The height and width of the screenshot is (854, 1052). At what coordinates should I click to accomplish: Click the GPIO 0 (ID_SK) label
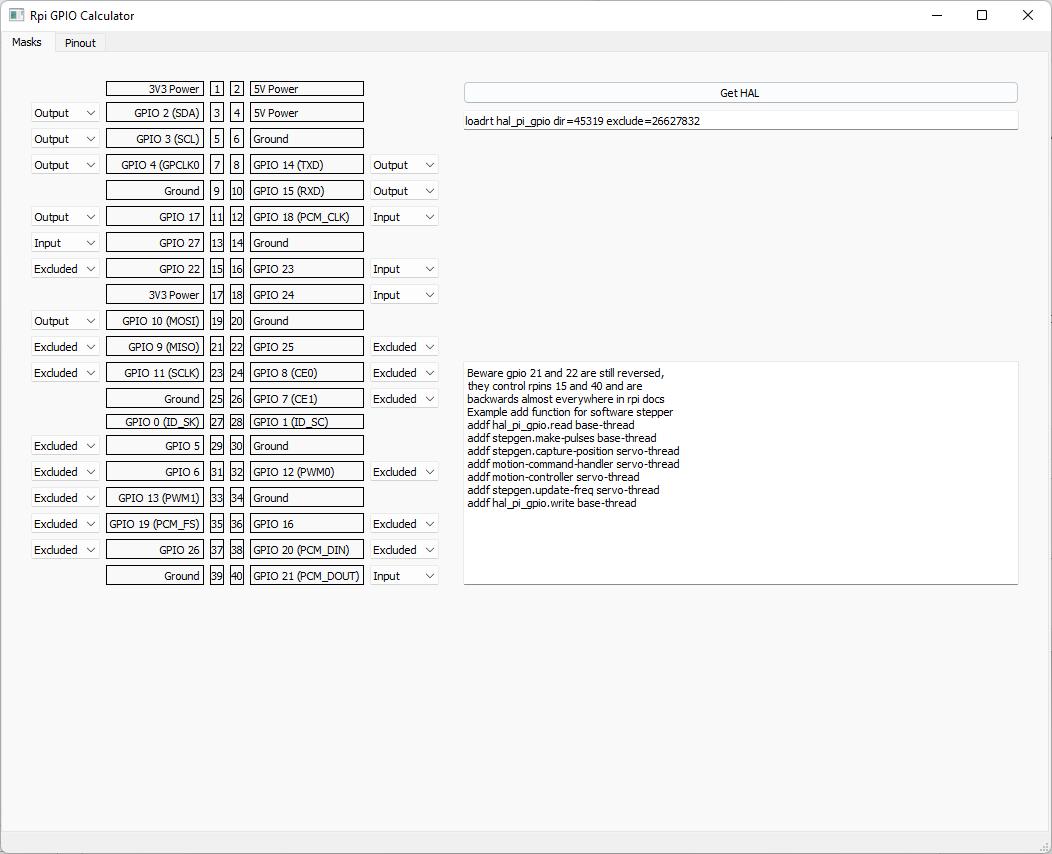(x=155, y=422)
